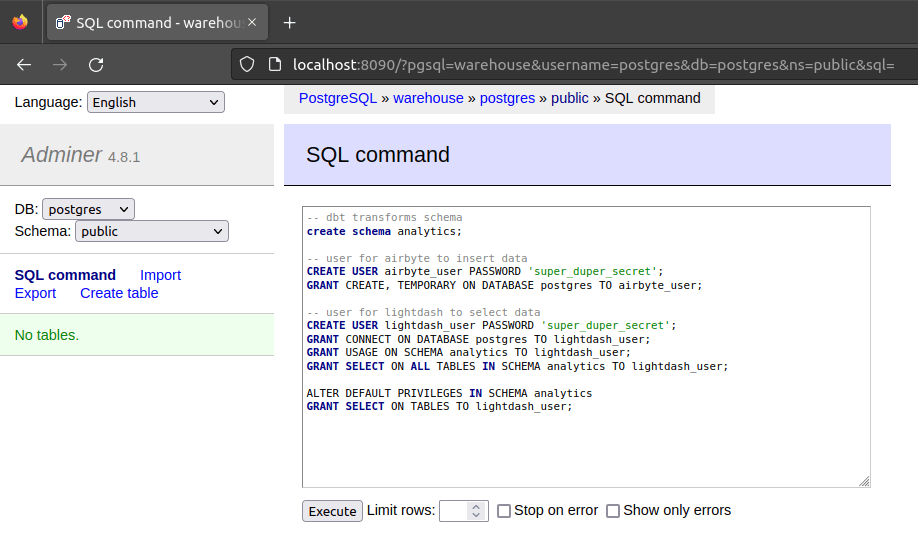This screenshot has width=918, height=558.
Task: Click 'GRANT SELECT ON TABLES TO lightdash_user;' line
Action: click(x=439, y=406)
